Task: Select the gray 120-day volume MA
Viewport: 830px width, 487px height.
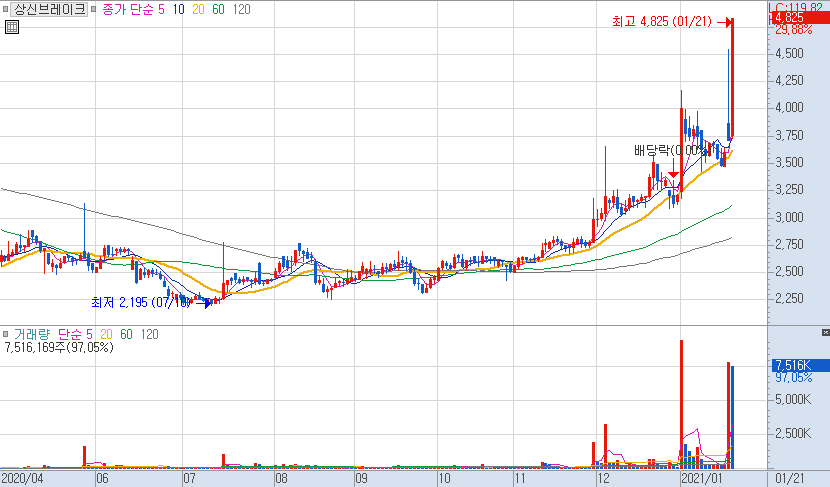Action: (x=149, y=334)
